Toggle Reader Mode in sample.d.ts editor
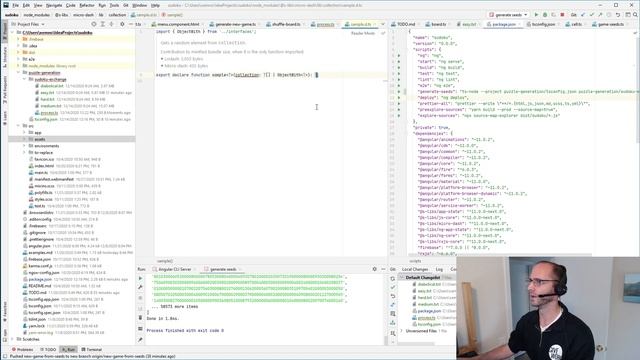Viewport: 640px width, 360px height. (x=363, y=33)
